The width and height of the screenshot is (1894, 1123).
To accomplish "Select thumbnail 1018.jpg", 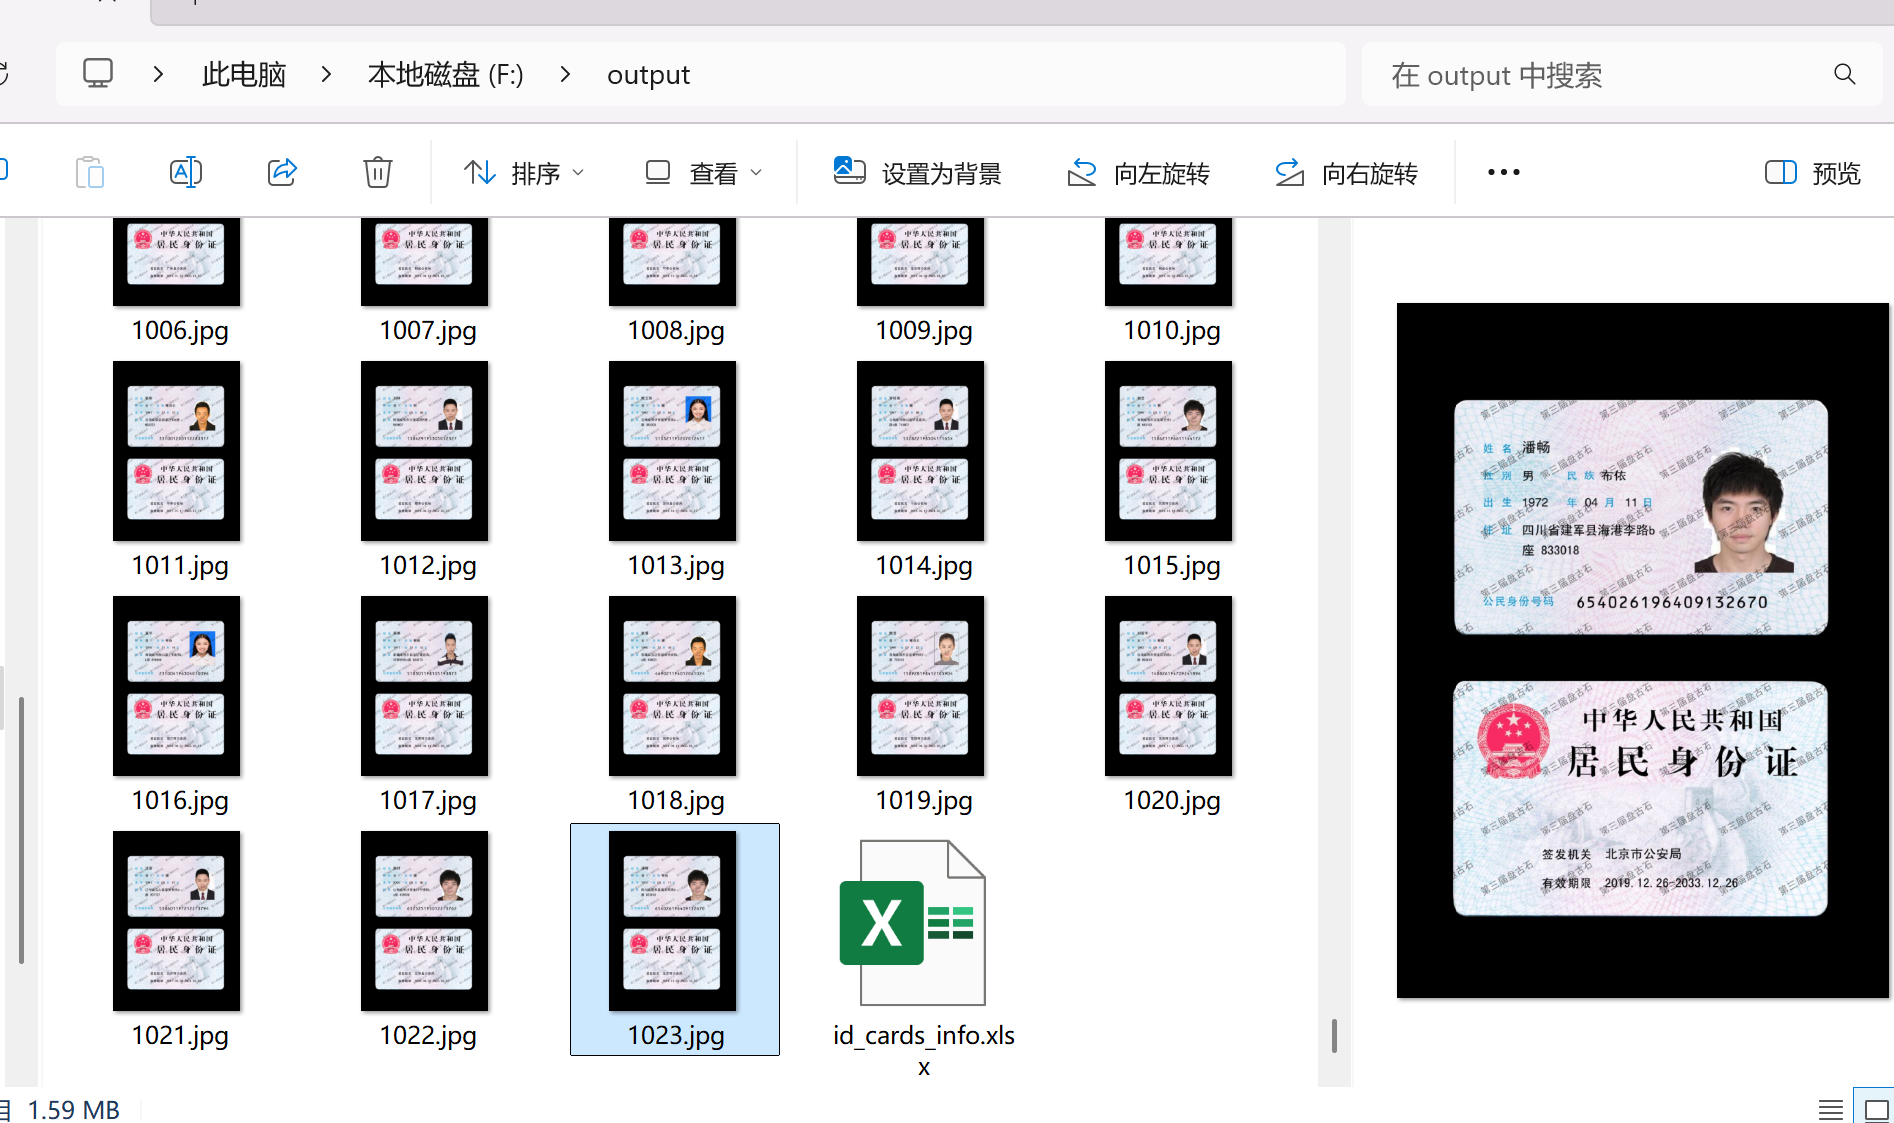I will (673, 686).
